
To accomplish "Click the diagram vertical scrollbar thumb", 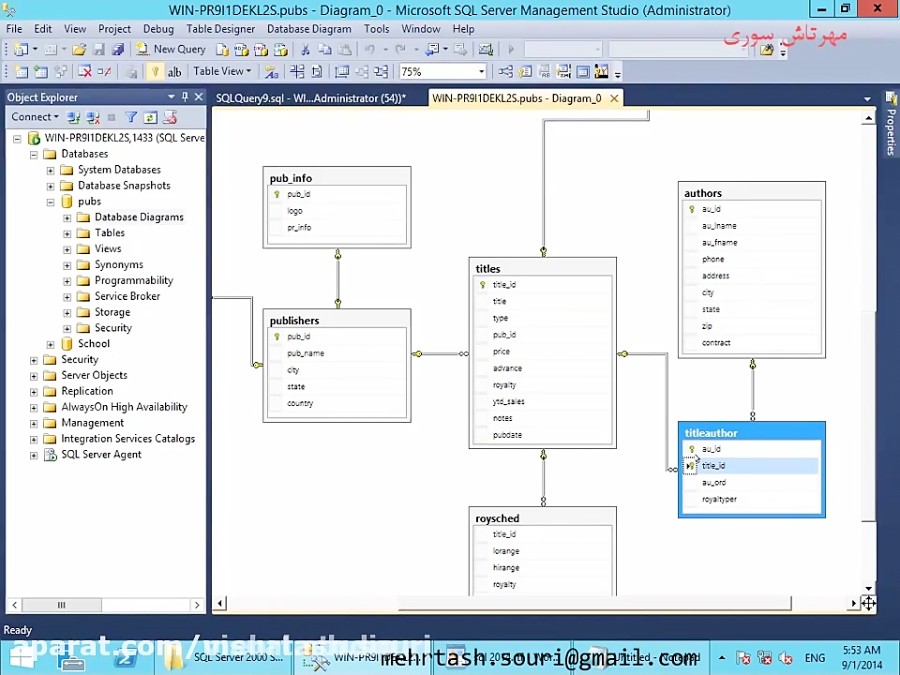I will click(x=868, y=416).
